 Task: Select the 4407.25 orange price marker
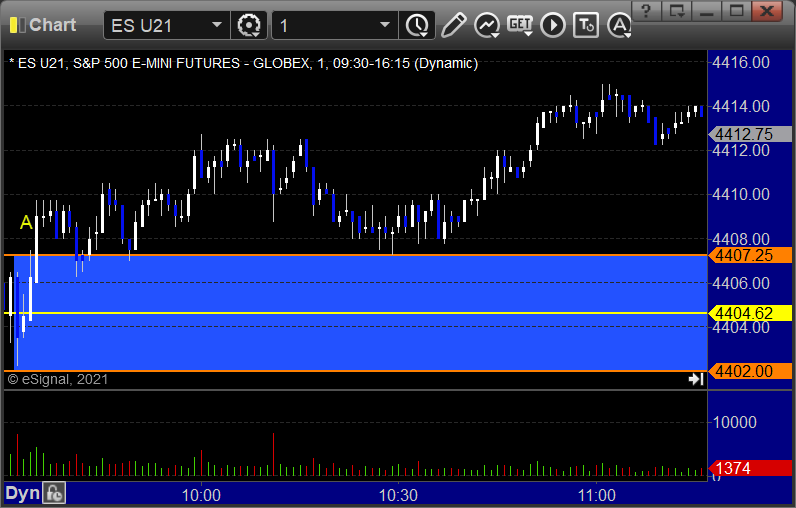click(750, 255)
